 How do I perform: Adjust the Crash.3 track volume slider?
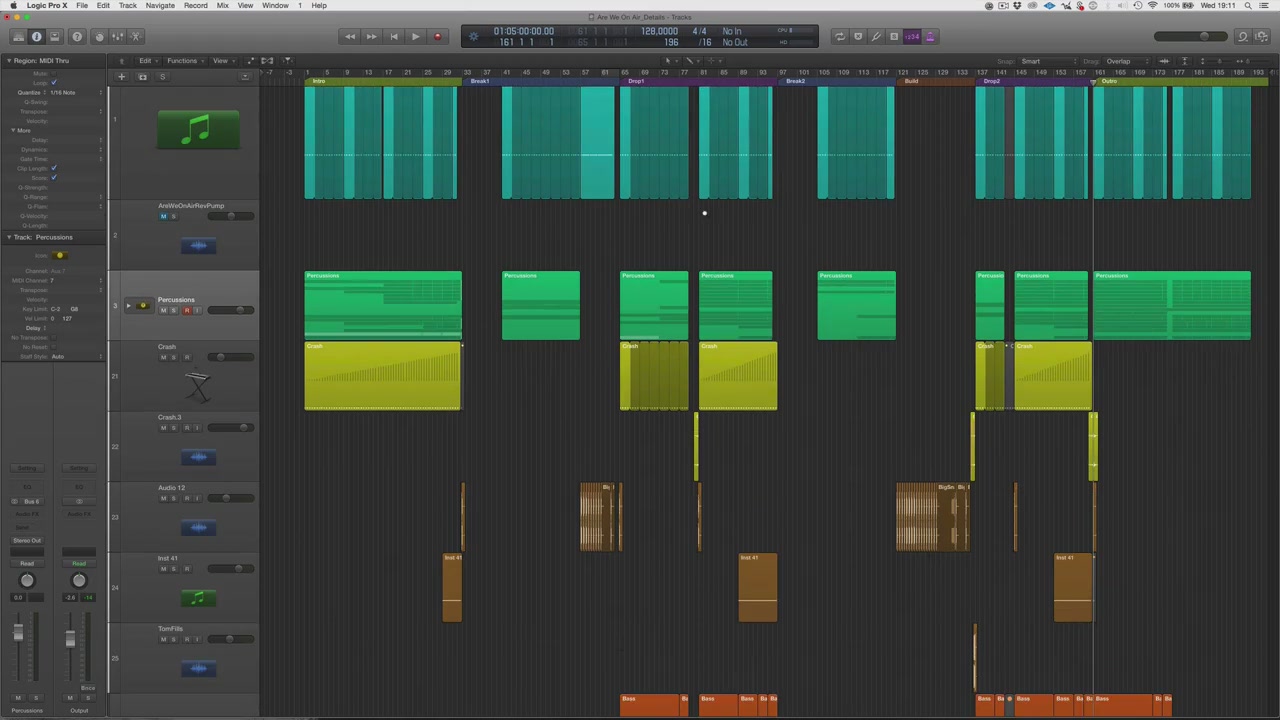231,428
